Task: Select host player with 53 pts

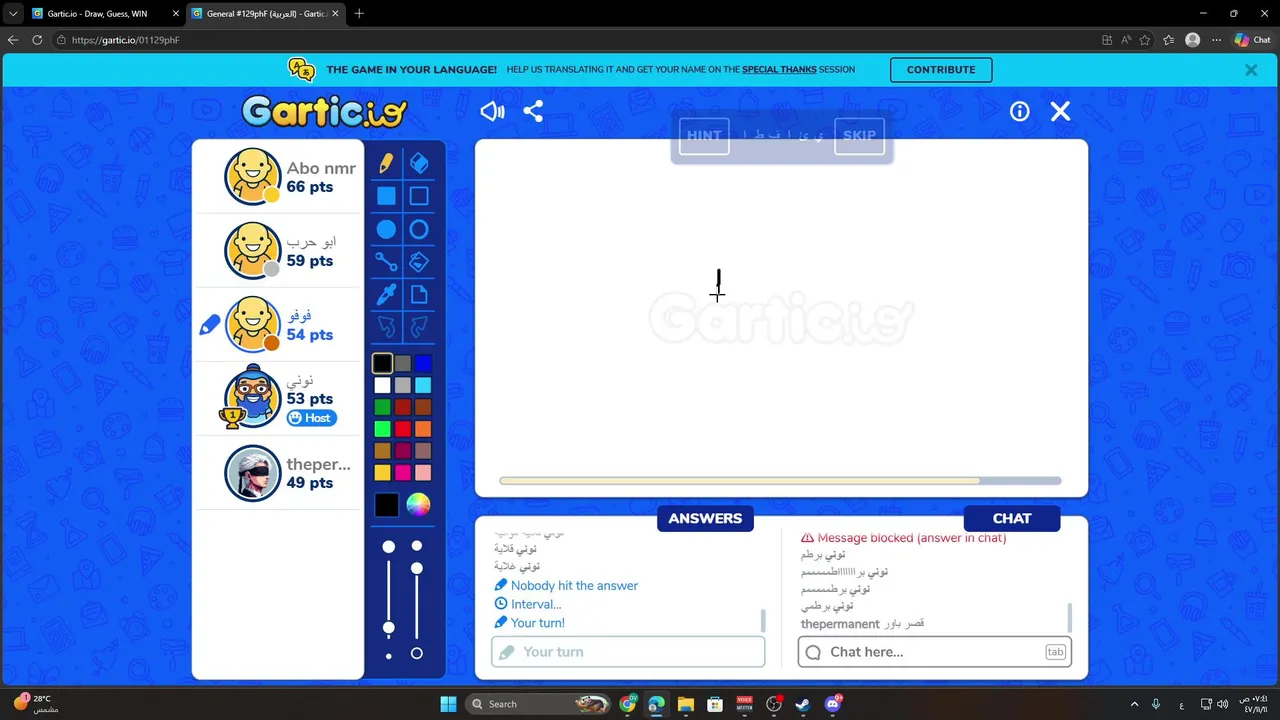Action: pyautogui.click(x=278, y=398)
